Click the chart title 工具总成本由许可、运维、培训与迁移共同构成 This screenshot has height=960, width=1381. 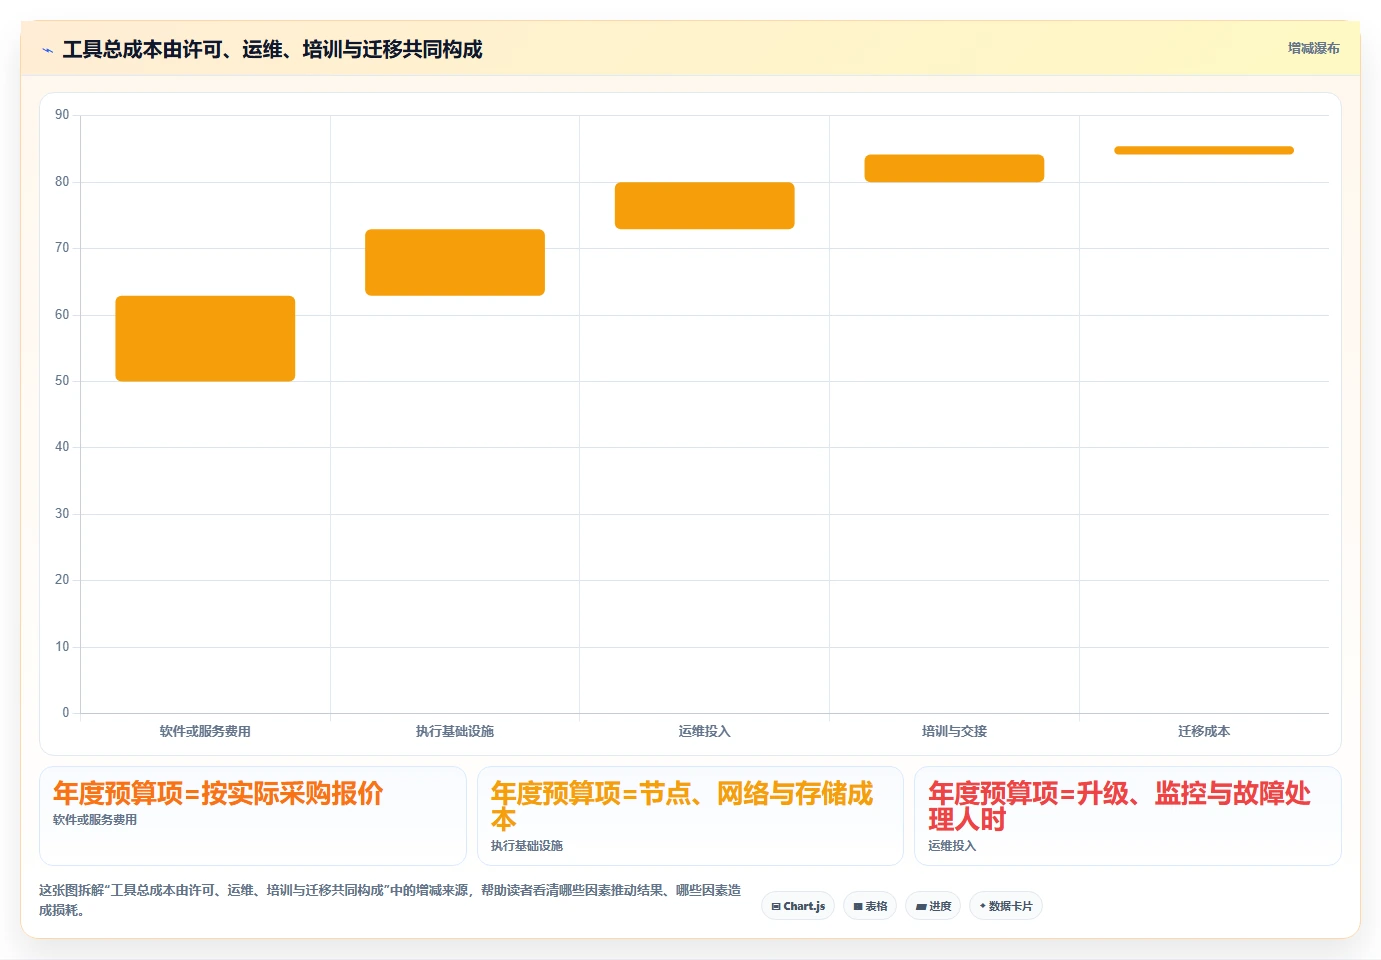click(x=272, y=49)
